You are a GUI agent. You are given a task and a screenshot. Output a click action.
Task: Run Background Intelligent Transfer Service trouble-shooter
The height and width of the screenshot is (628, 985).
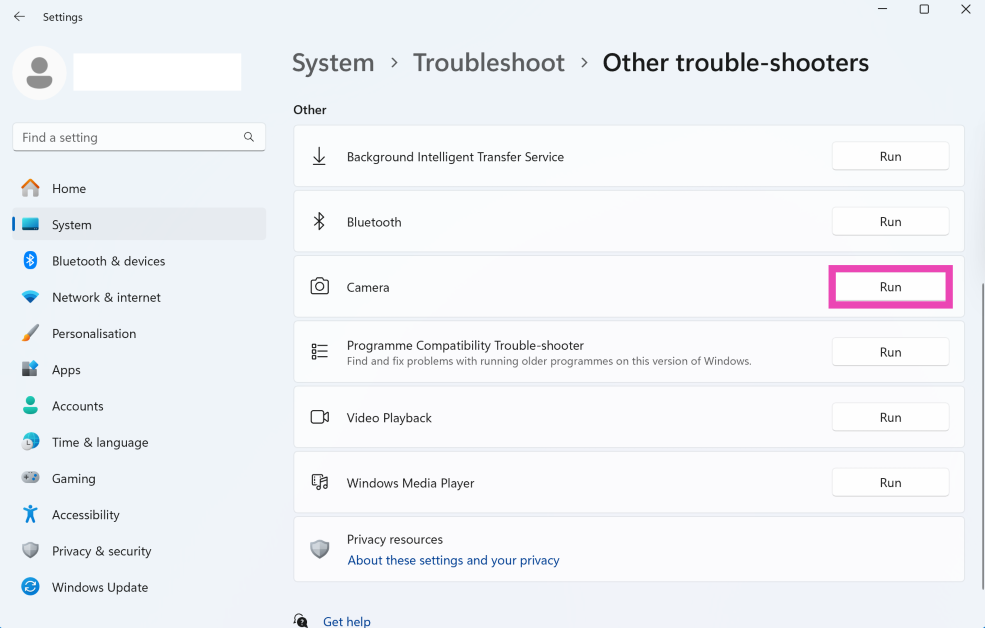[890, 157]
